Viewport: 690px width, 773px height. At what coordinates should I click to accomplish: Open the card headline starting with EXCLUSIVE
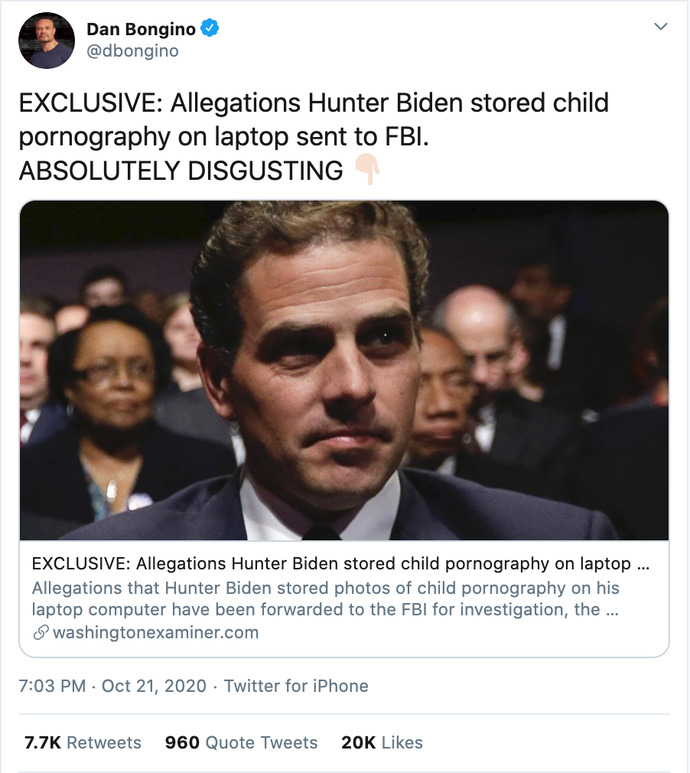point(341,563)
